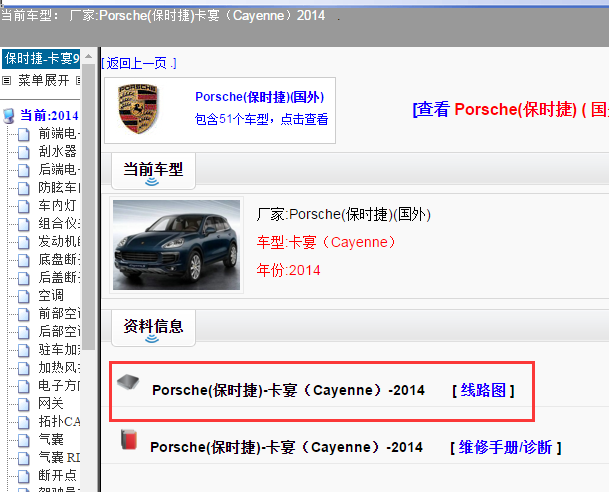This screenshot has width=609, height=492.
Task: Click 包含51个车型，点击查看 link
Action: point(261,119)
